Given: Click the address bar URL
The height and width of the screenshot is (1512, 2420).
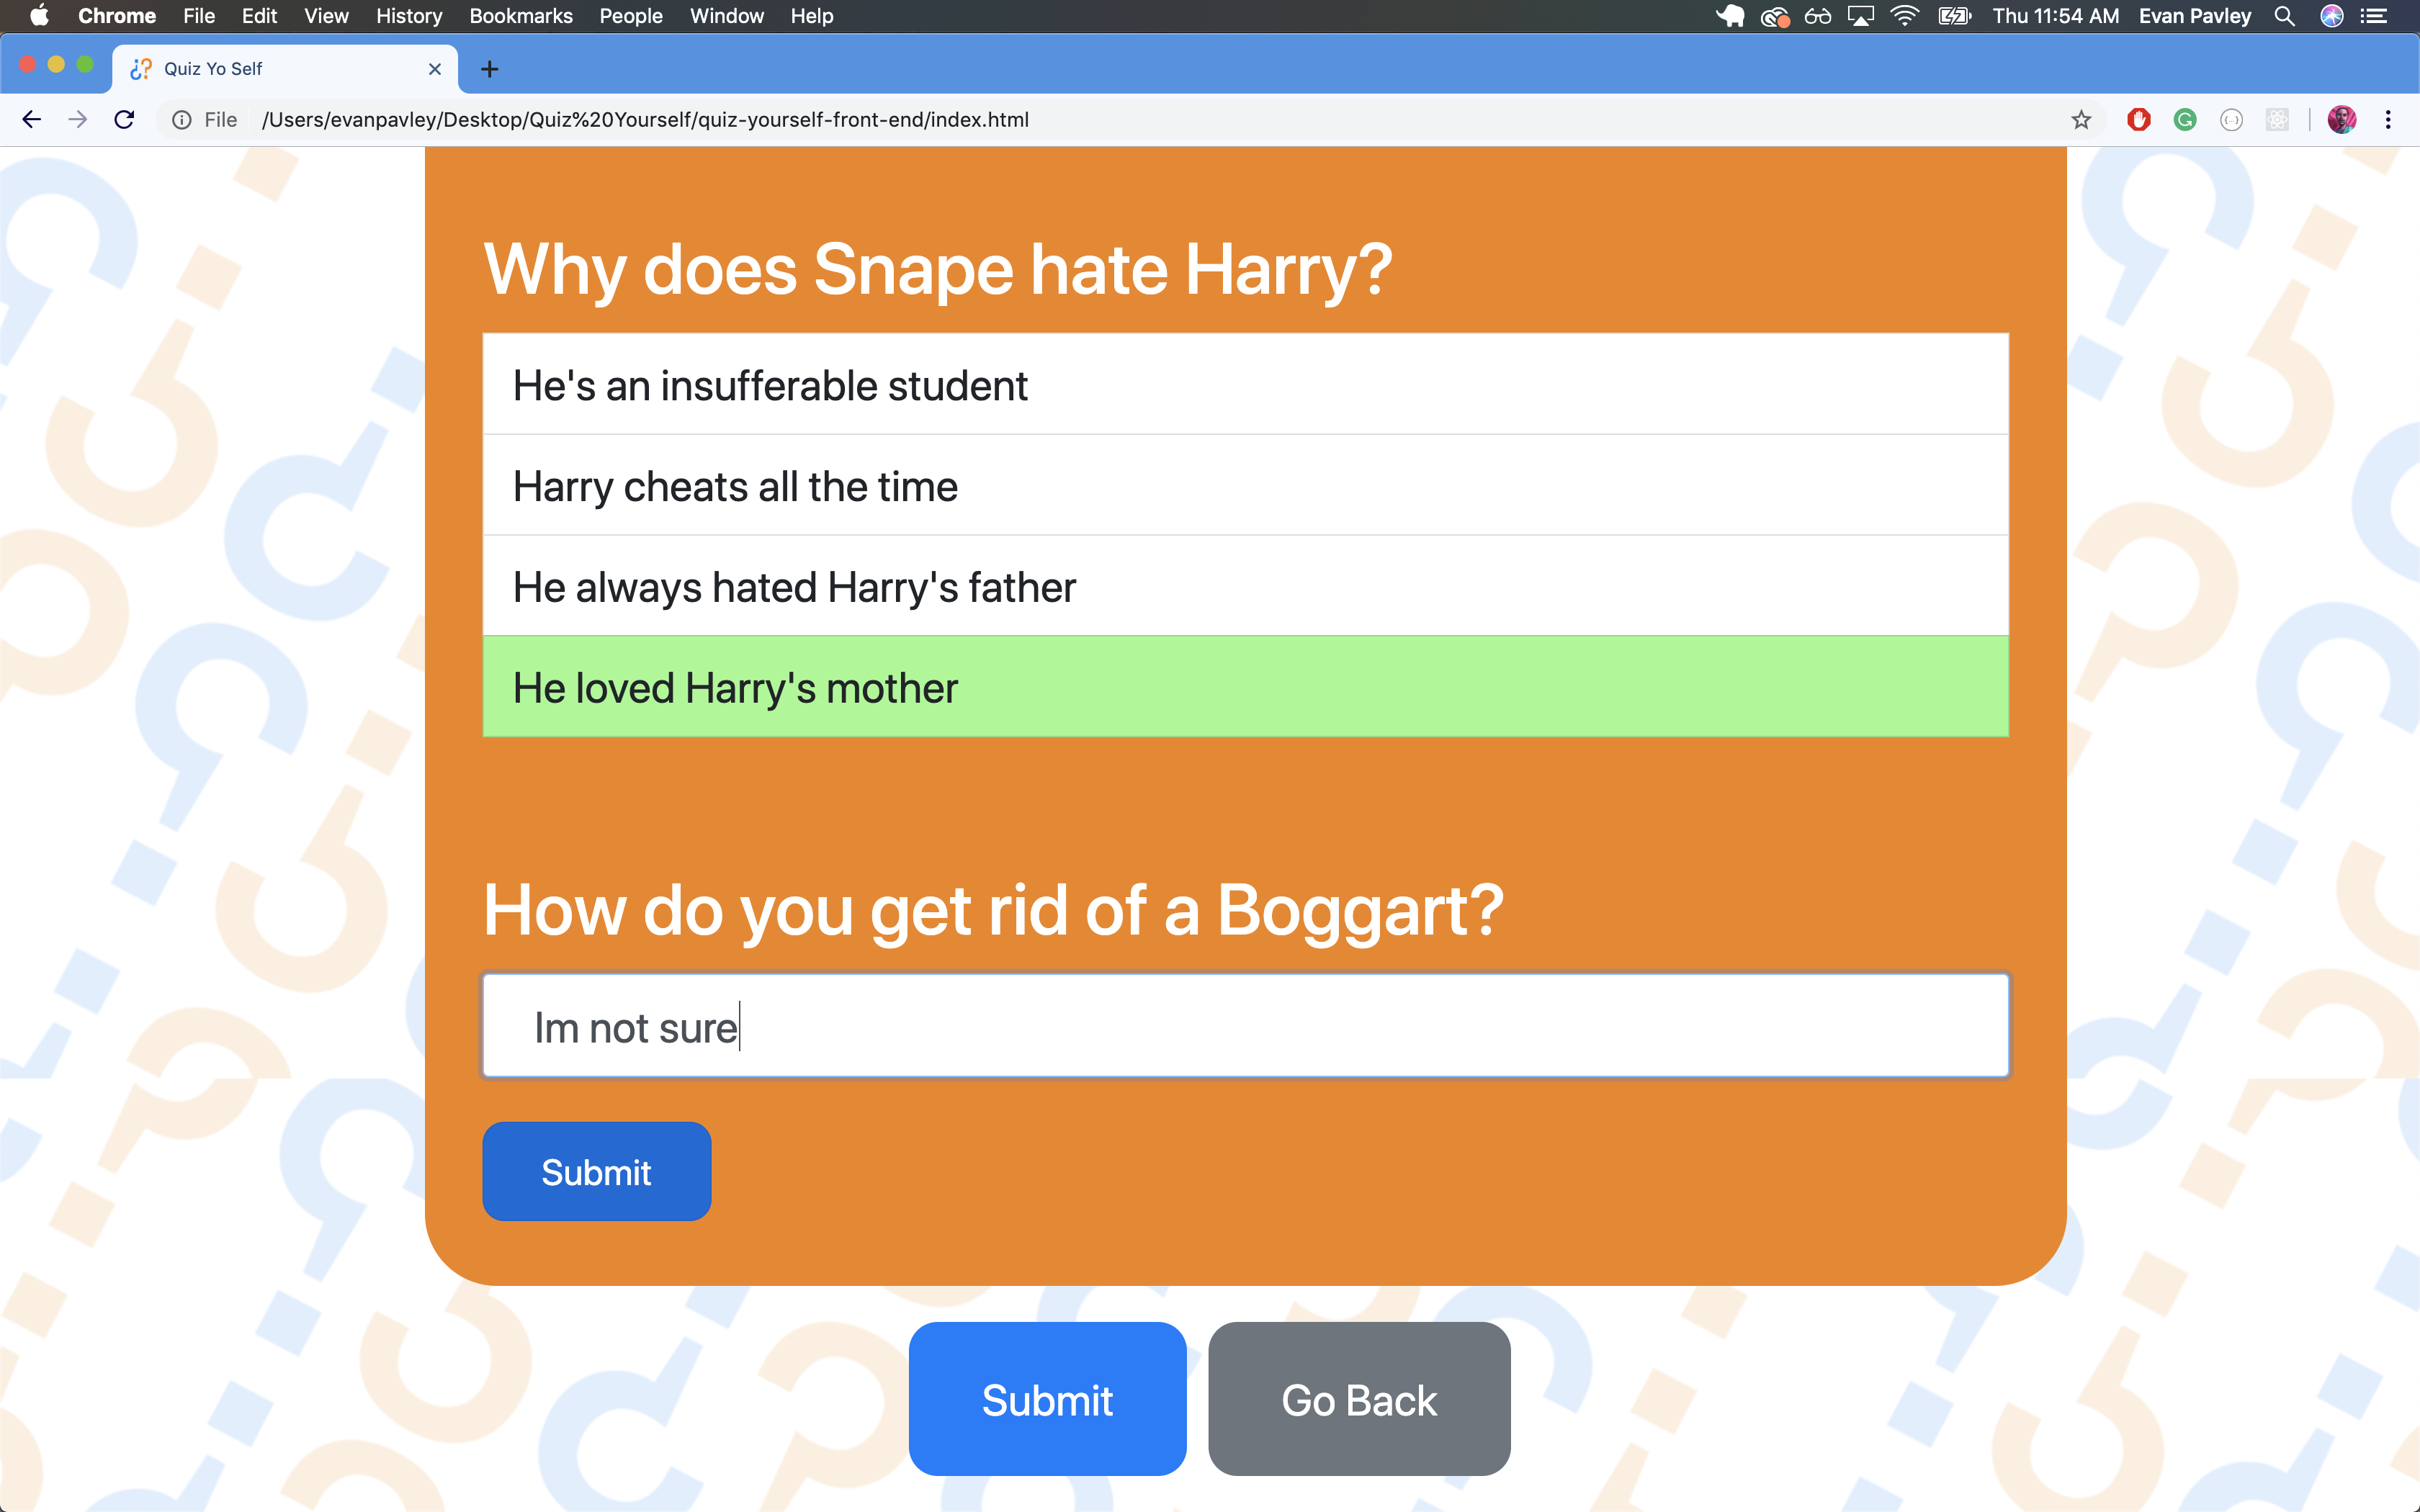Looking at the screenshot, I should (x=645, y=120).
